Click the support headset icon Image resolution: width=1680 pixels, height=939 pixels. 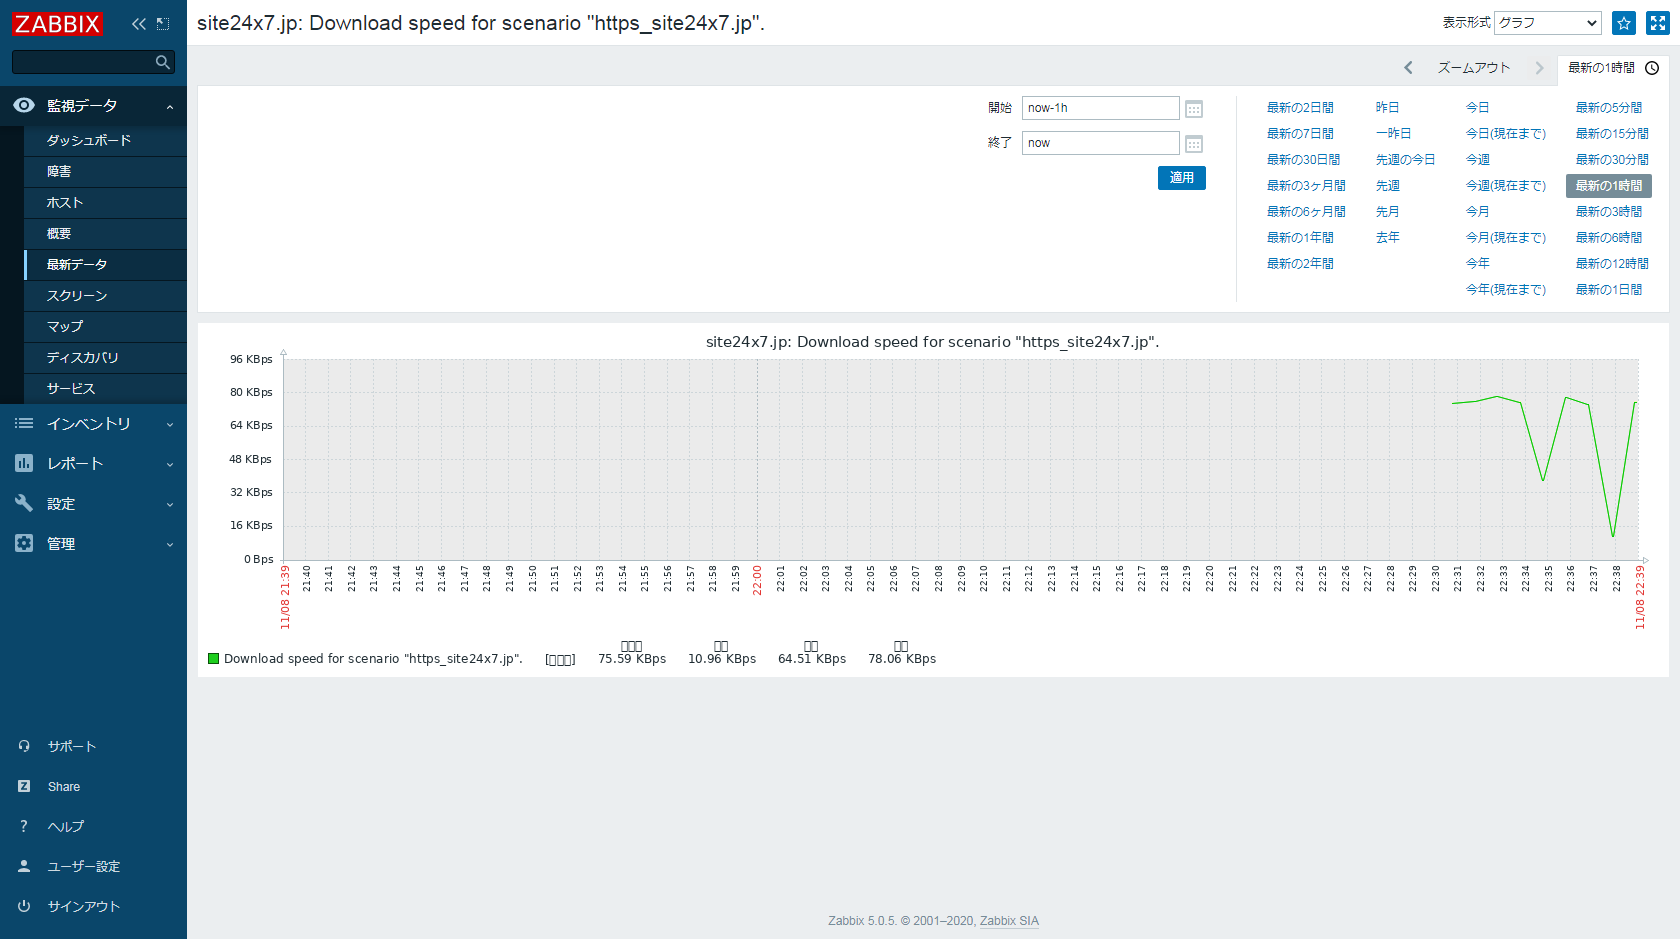24,746
